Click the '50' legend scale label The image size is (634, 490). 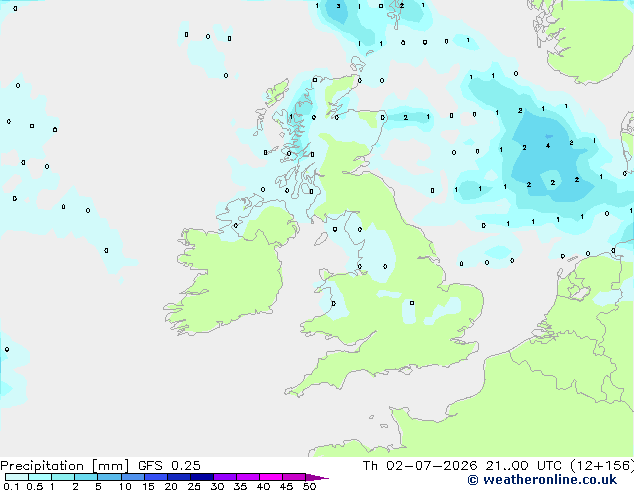[310, 486]
